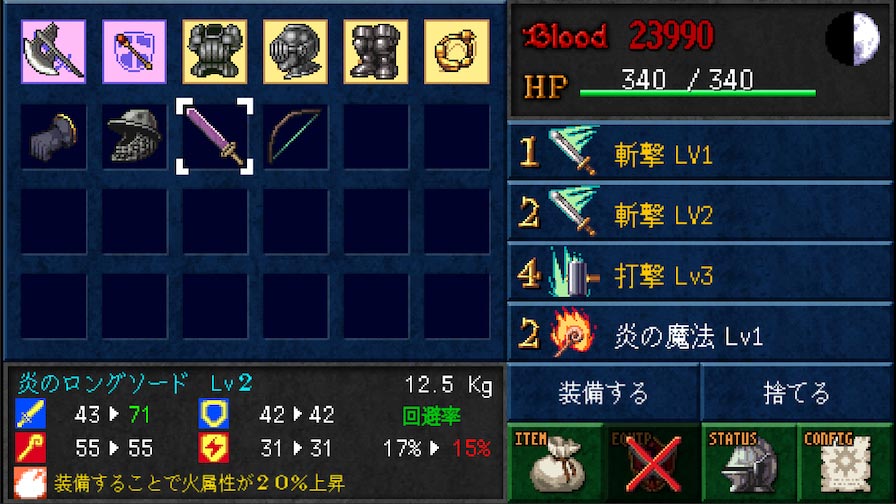Choose the 斬撃 LV1 skill

pos(700,152)
